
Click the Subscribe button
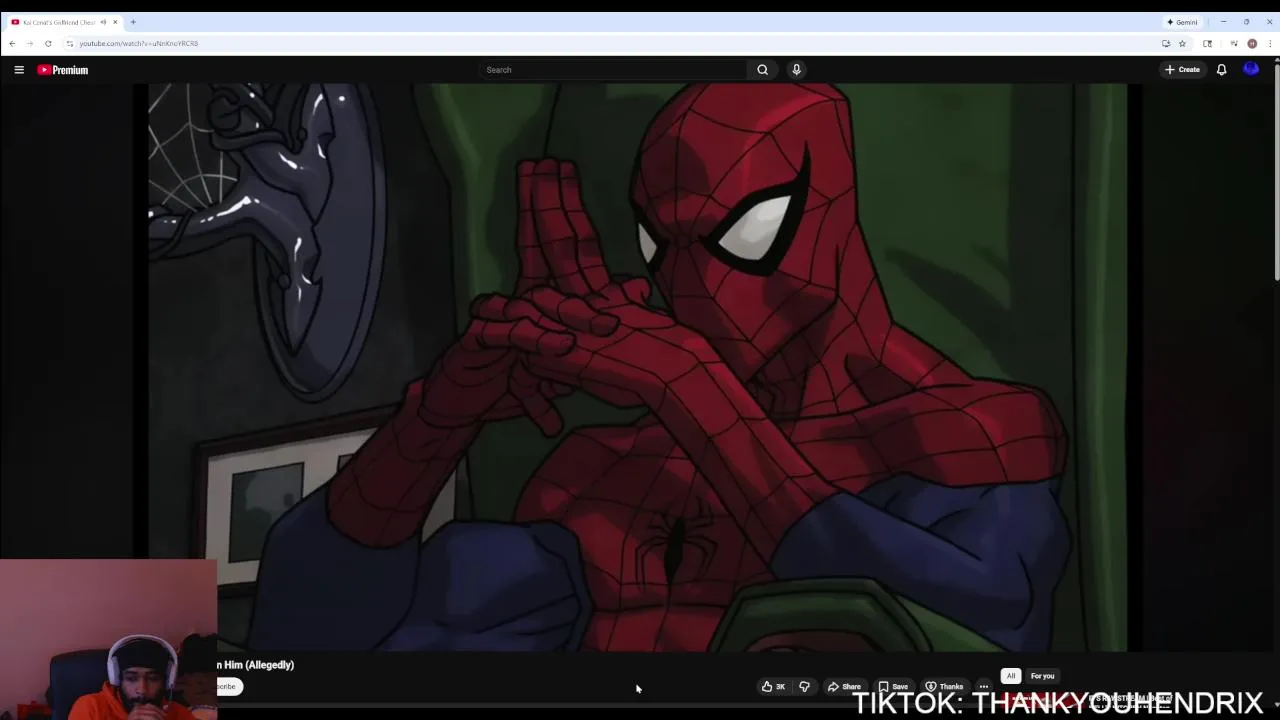tap(229, 687)
